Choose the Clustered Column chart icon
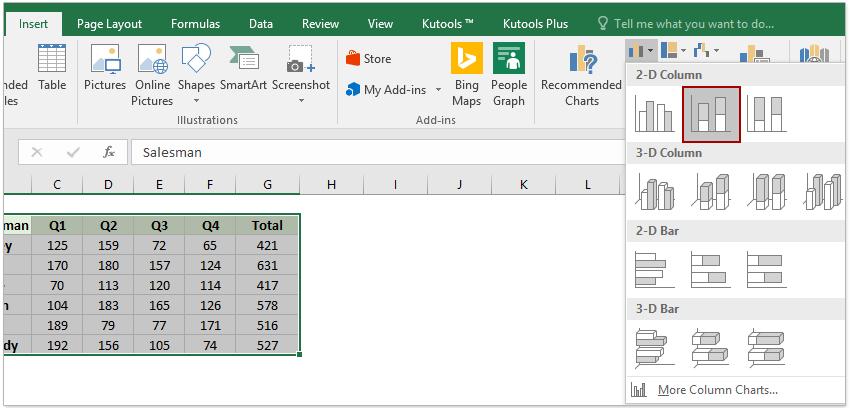The image size is (850, 408). pos(655,114)
